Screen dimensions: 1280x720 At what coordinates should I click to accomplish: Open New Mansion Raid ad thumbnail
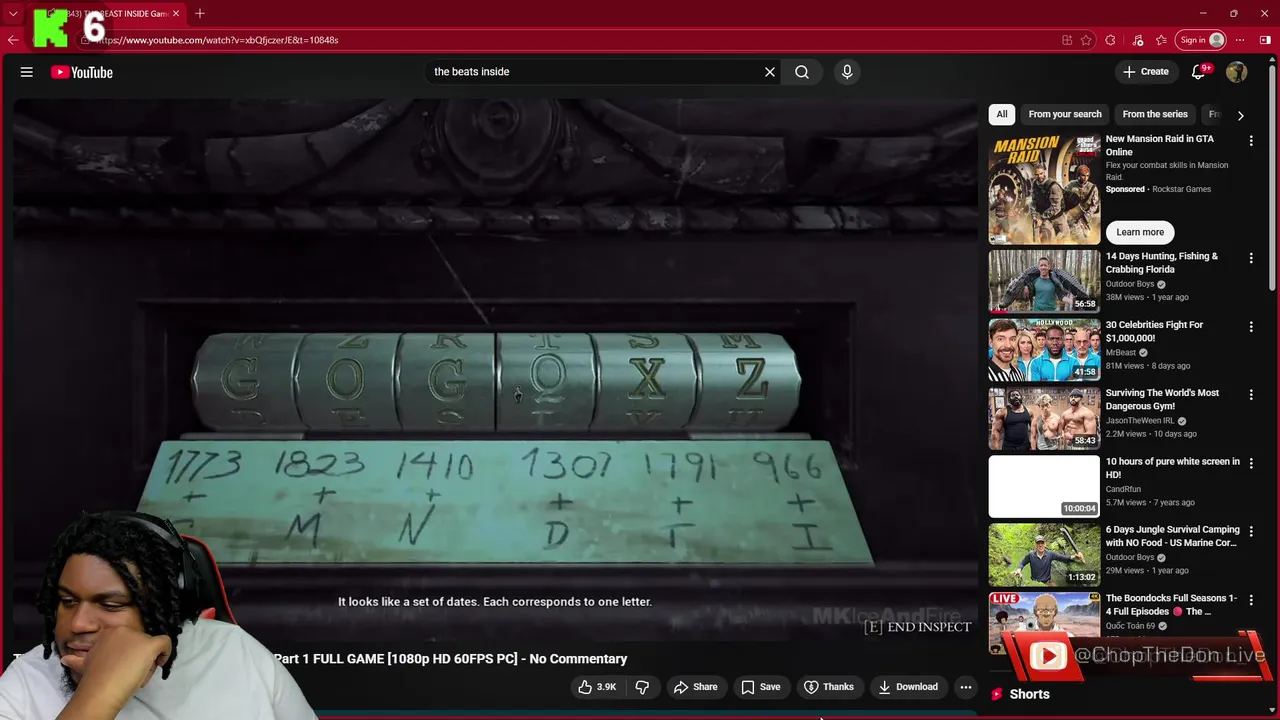click(x=1044, y=188)
